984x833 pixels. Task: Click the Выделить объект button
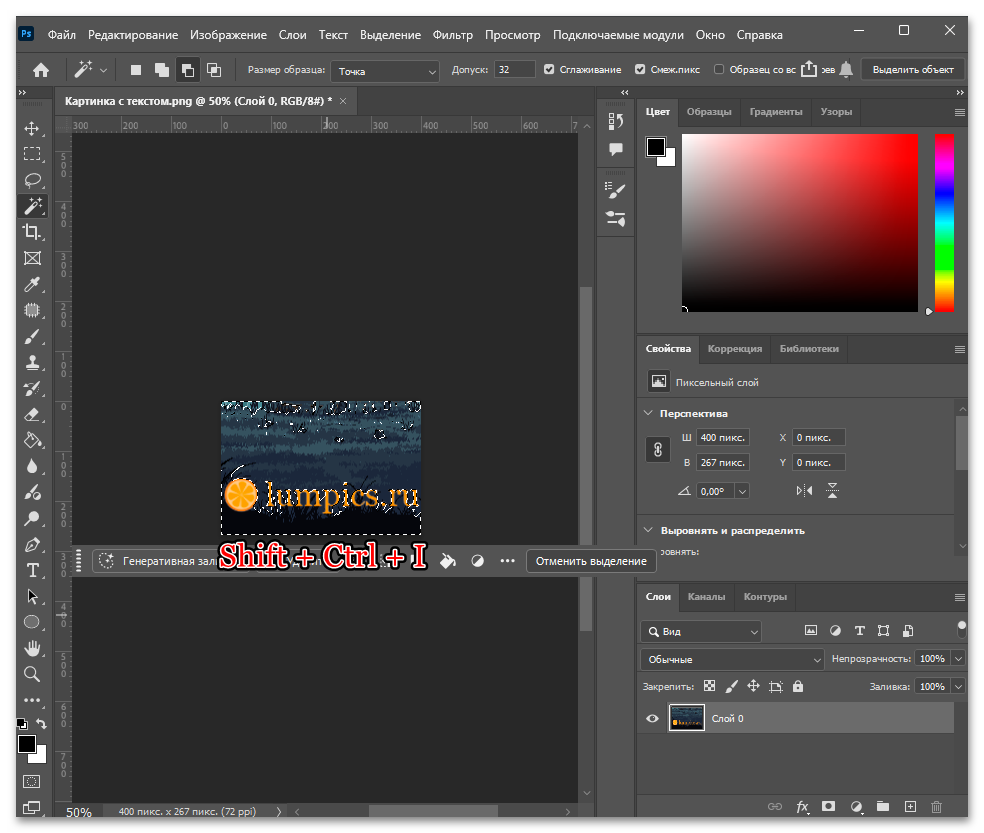[912, 70]
